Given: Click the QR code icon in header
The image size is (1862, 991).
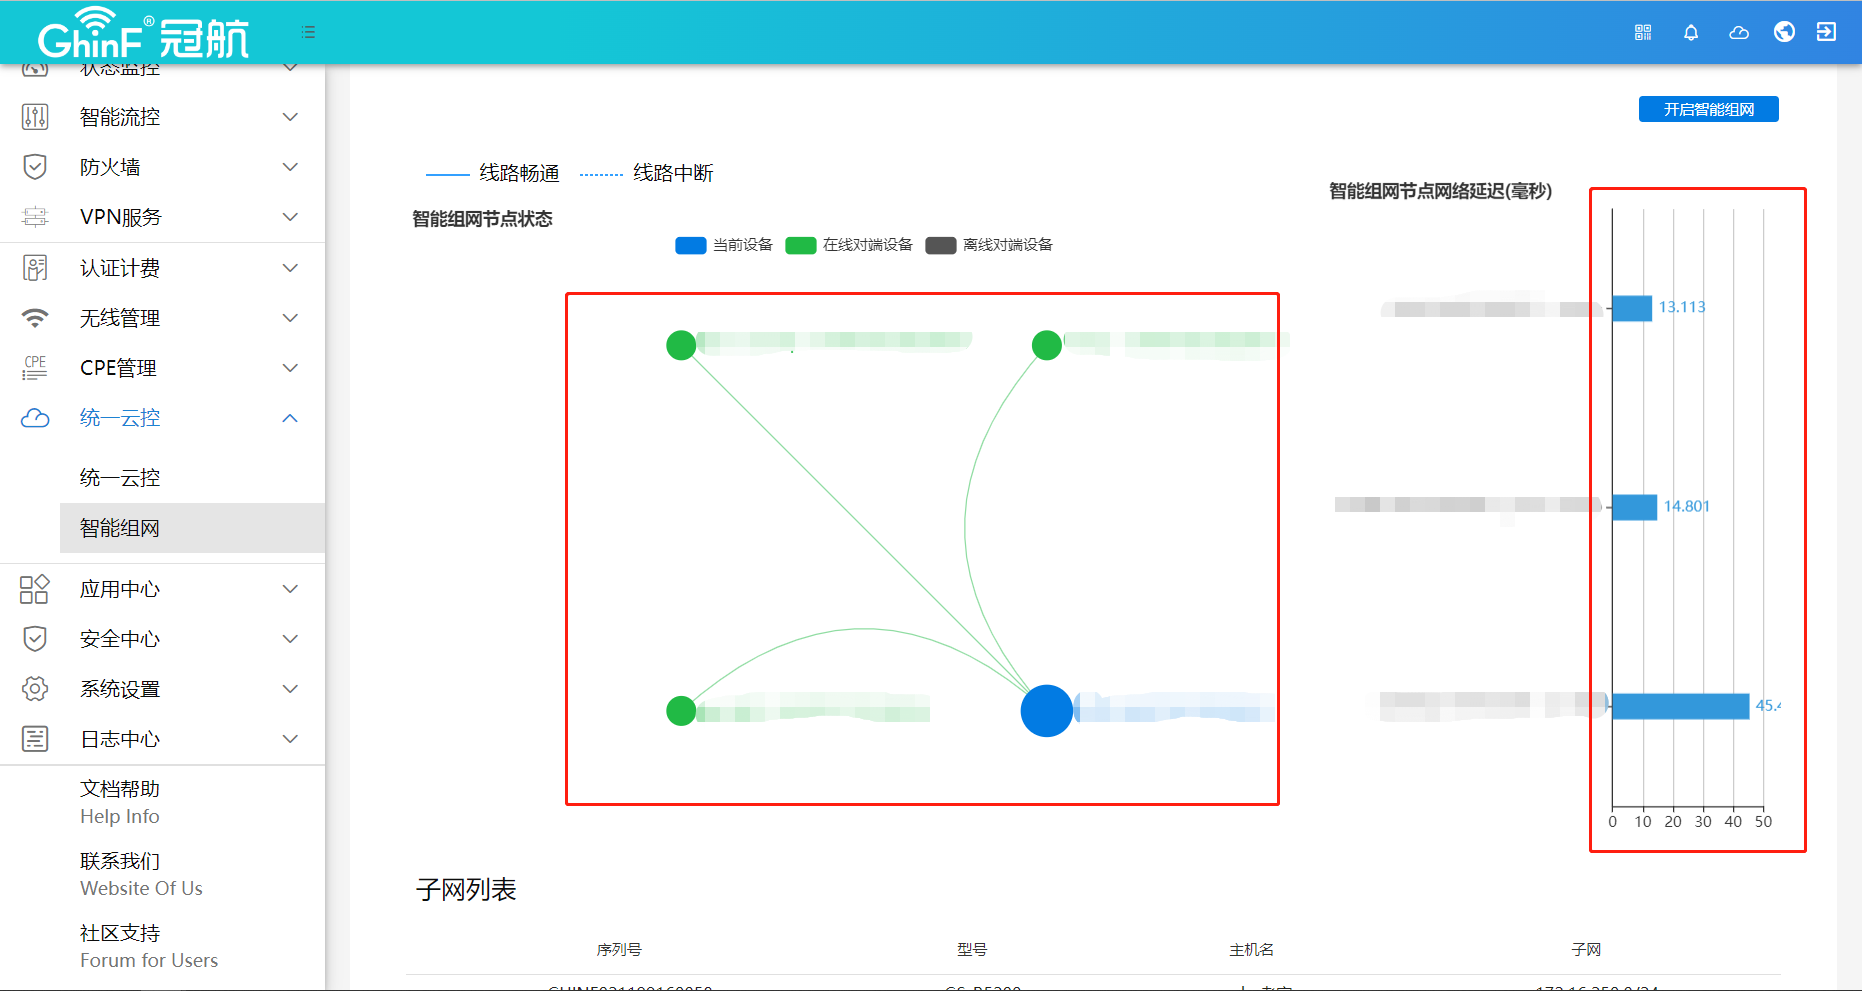Looking at the screenshot, I should pos(1643,32).
